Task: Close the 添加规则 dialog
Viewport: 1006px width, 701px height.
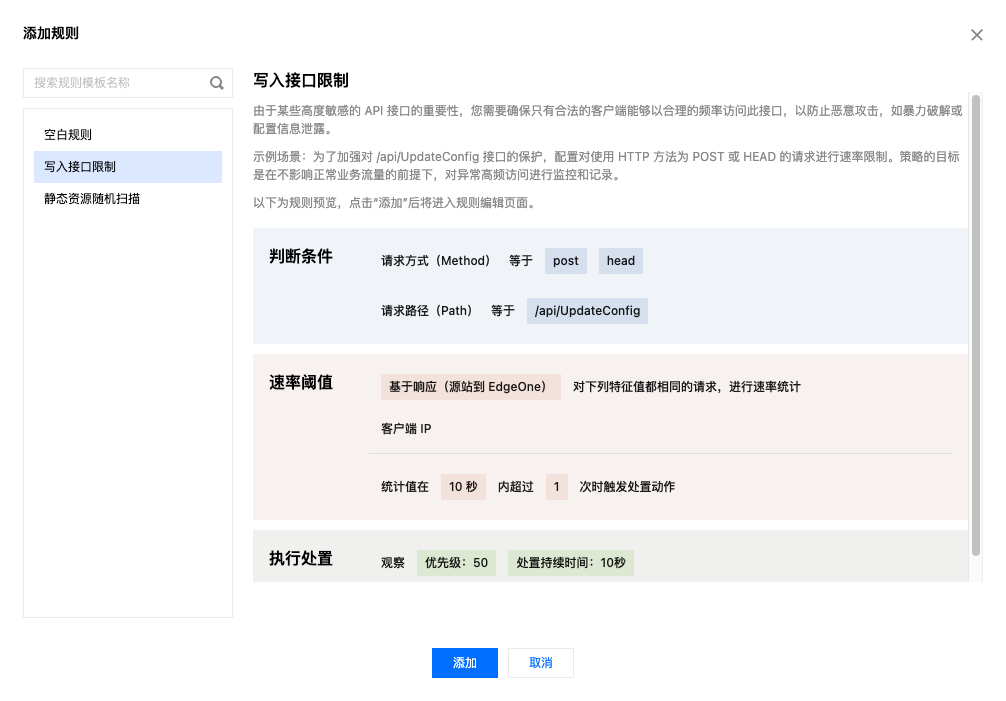Action: click(x=977, y=35)
